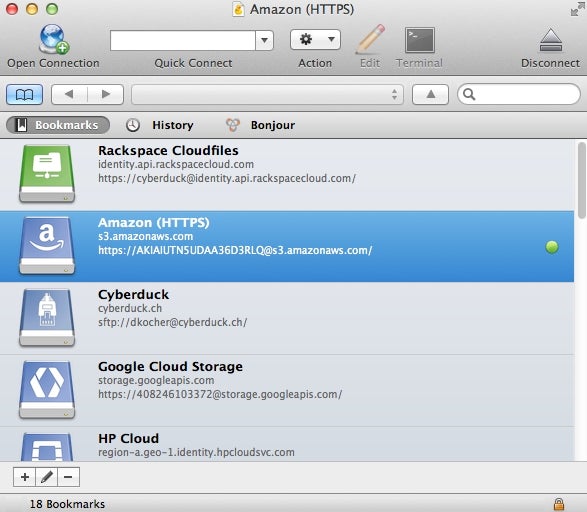The image size is (587, 512).
Task: Click the Cyberduck SFTP drive icon
Action: [x=47, y=317]
